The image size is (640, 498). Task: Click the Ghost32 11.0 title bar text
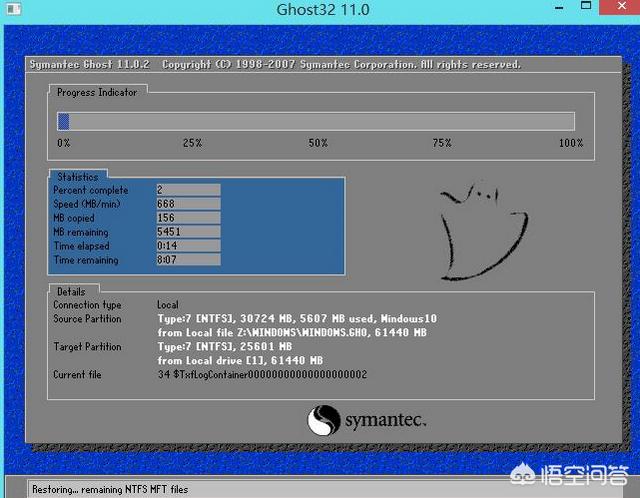coord(322,10)
